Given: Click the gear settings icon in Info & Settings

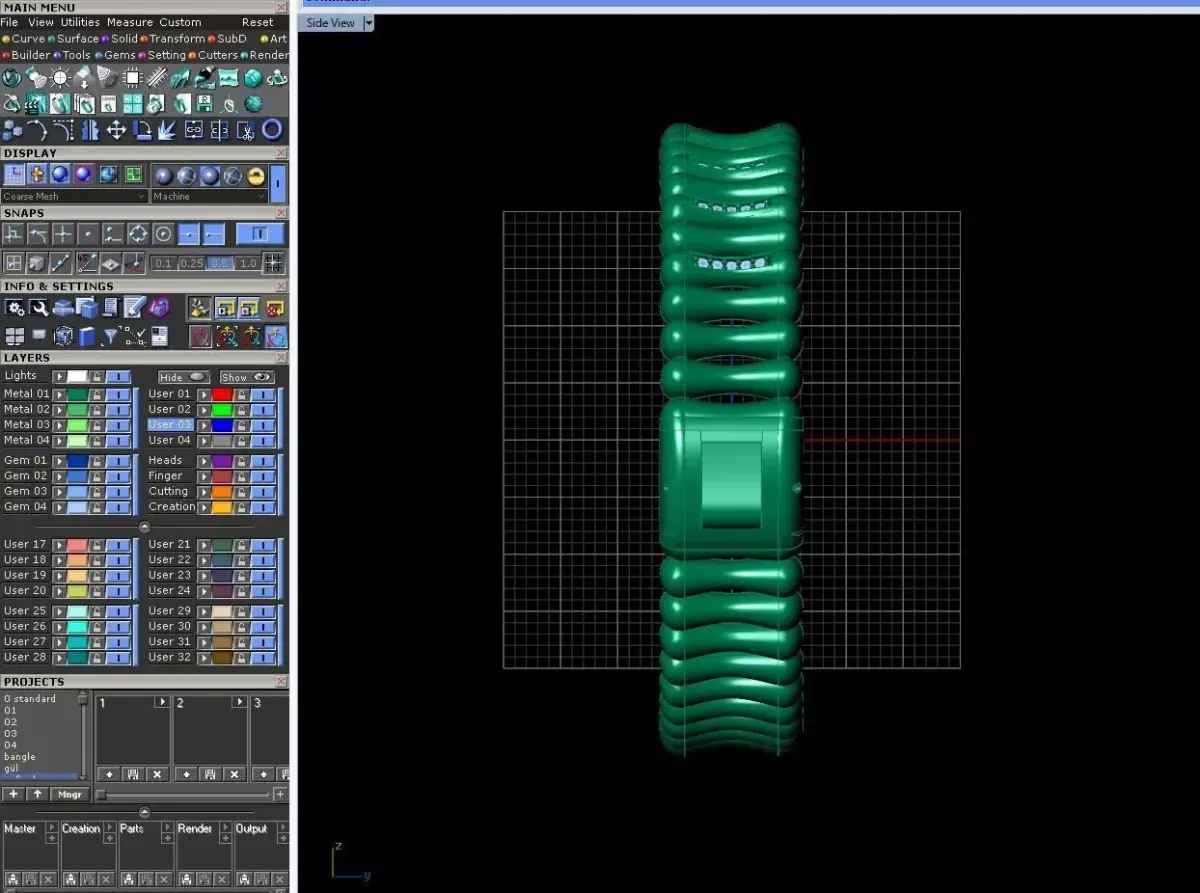Looking at the screenshot, I should click(x=14, y=307).
